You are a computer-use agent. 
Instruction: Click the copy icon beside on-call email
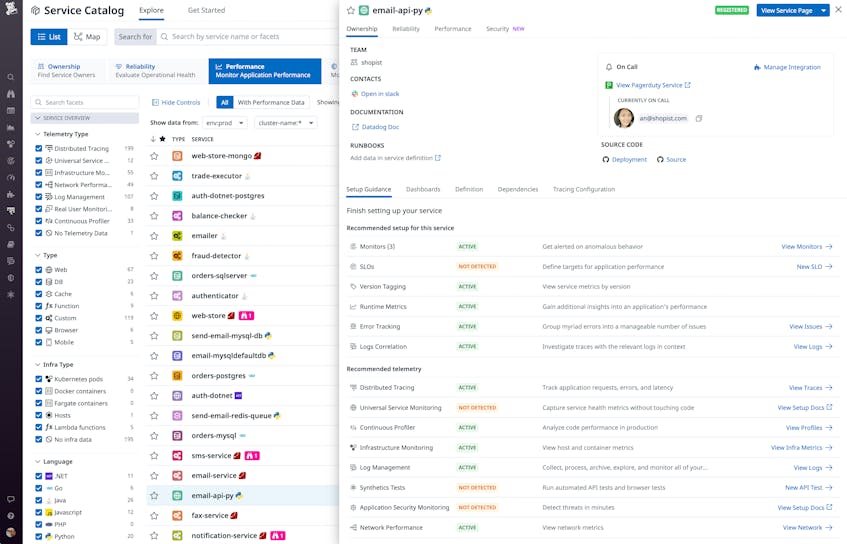698,118
